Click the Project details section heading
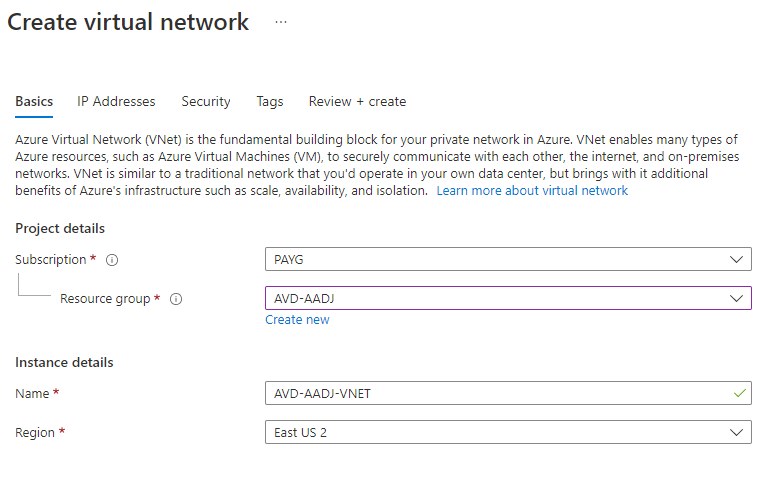 (x=60, y=229)
